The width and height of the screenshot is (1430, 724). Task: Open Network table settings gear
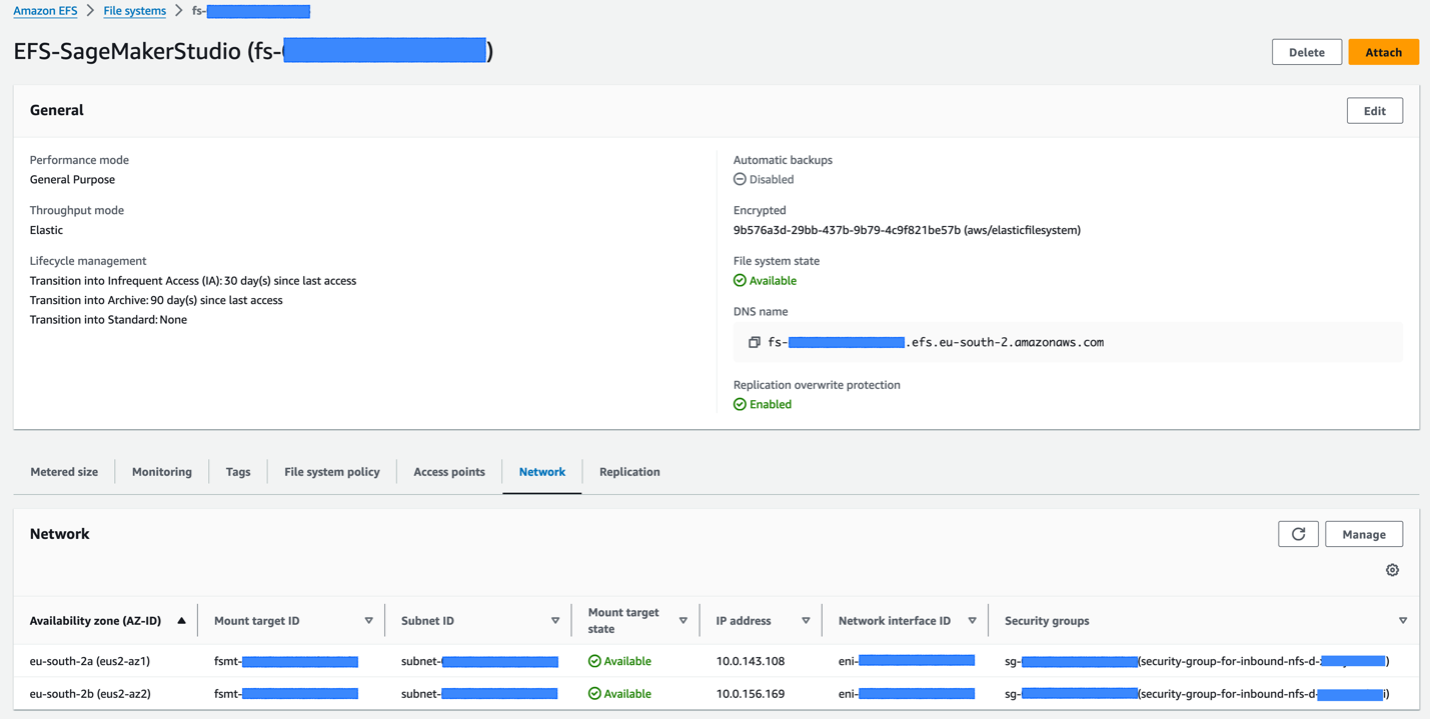point(1392,570)
